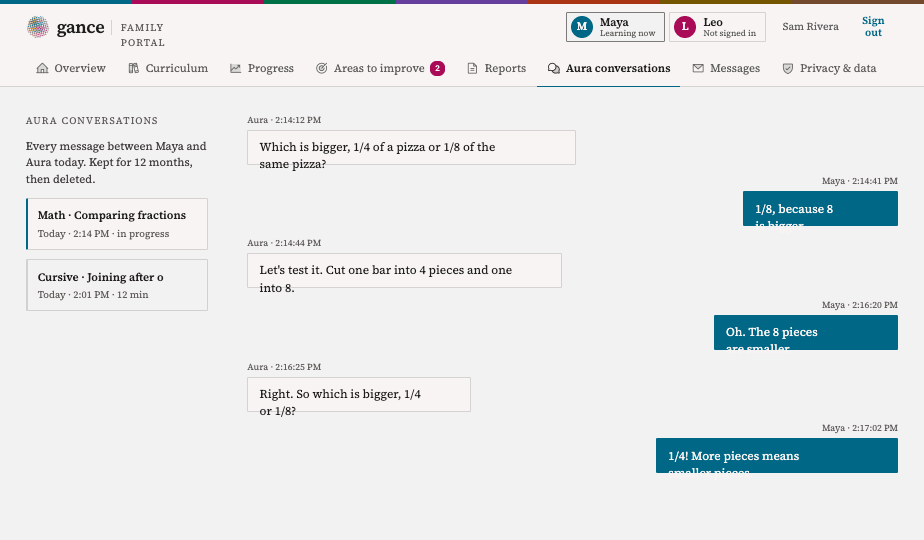Image resolution: width=924 pixels, height=540 pixels.
Task: Open the Messages tab
Action: (x=726, y=68)
